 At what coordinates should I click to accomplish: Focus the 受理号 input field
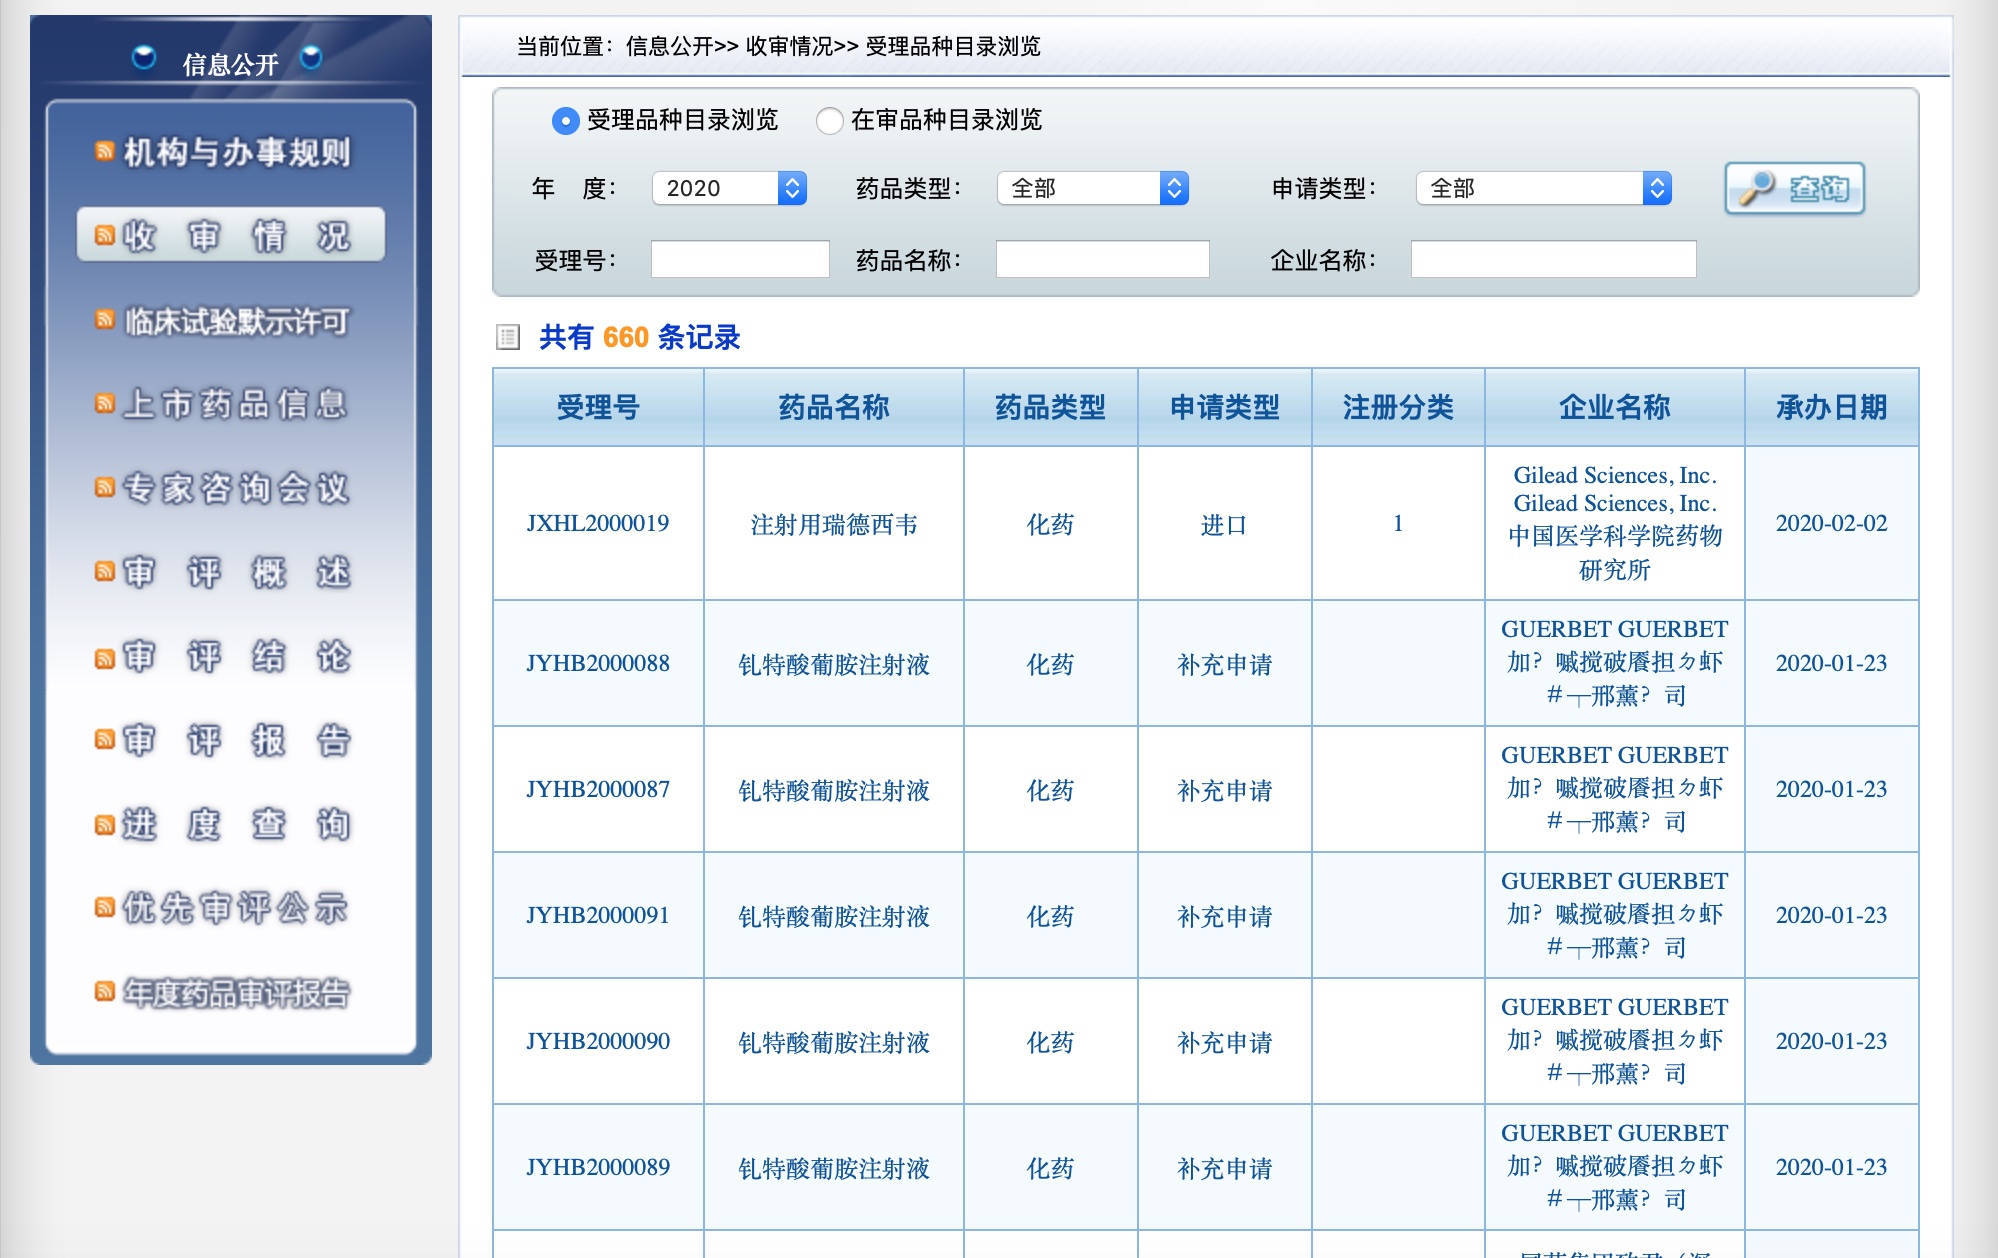[x=740, y=259]
